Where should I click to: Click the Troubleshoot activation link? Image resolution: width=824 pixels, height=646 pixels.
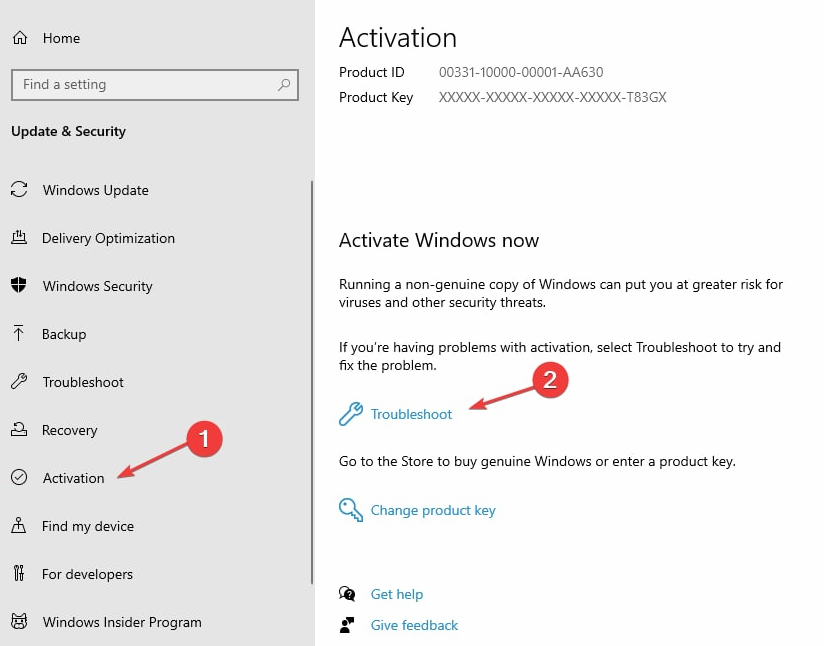[411, 414]
